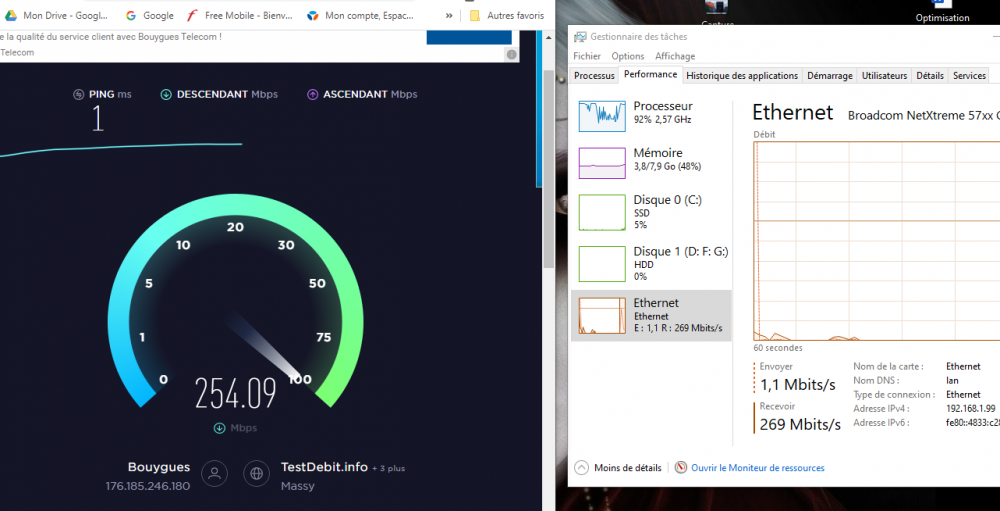This screenshot has height=511, width=1000.
Task: Click the scrollbar up arrow in the browser
Action: 548,38
